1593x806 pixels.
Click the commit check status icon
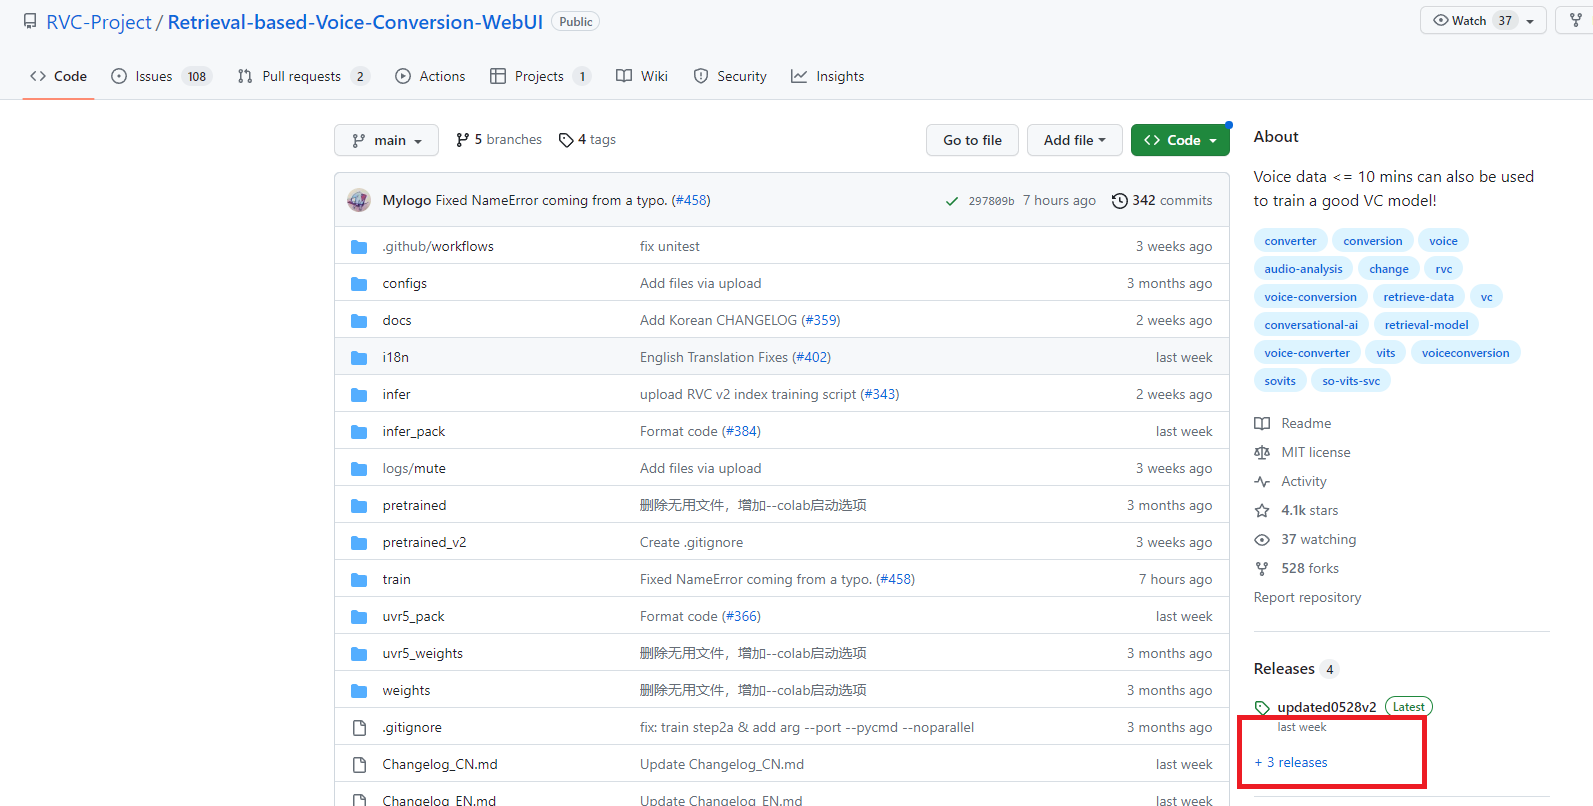coord(951,201)
